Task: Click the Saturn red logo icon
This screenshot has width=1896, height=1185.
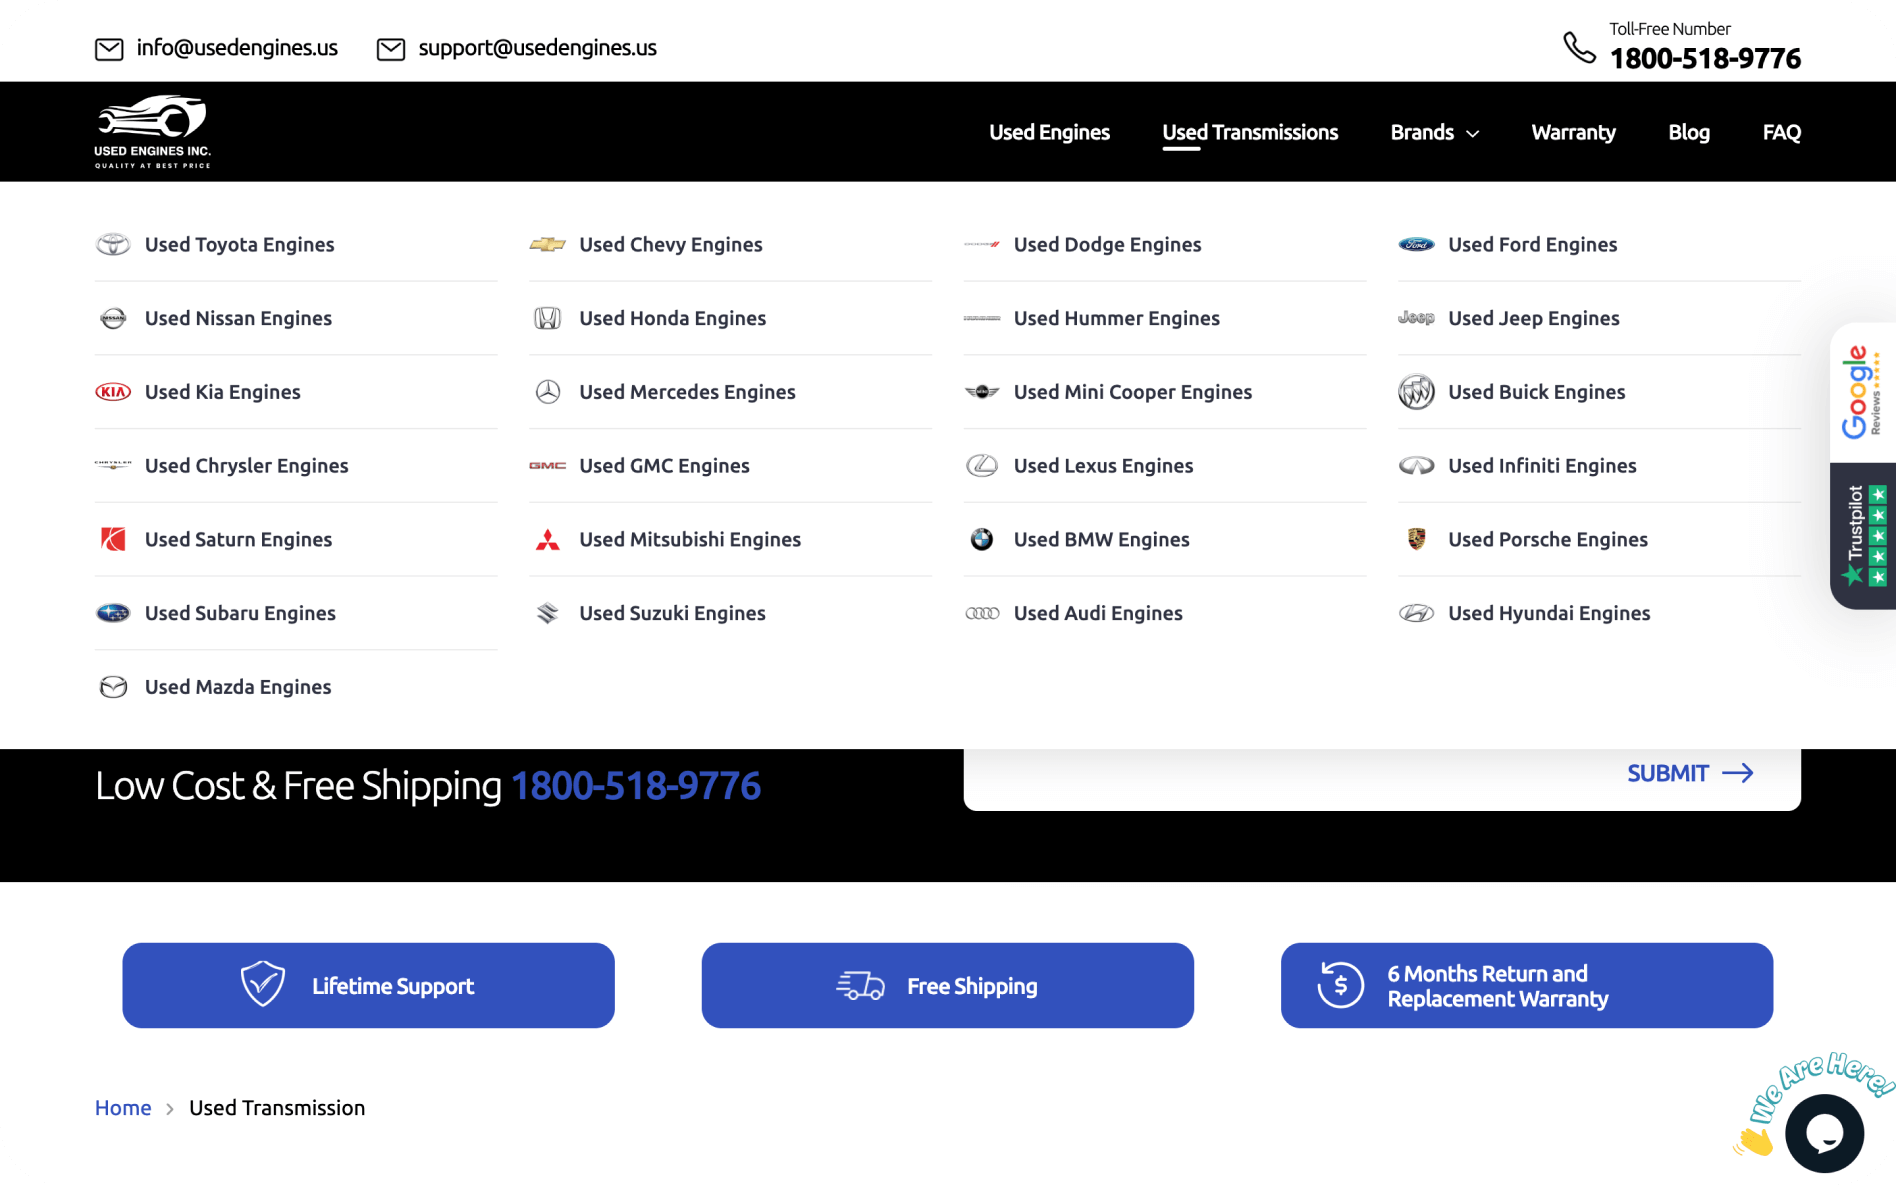Action: pyautogui.click(x=113, y=539)
